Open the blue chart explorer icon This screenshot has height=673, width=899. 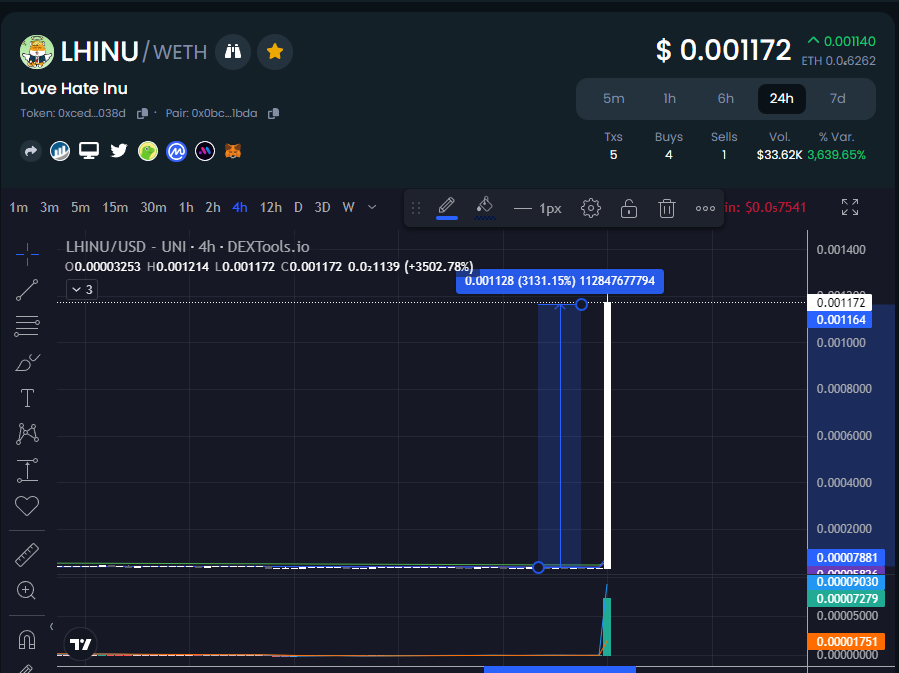coord(60,151)
